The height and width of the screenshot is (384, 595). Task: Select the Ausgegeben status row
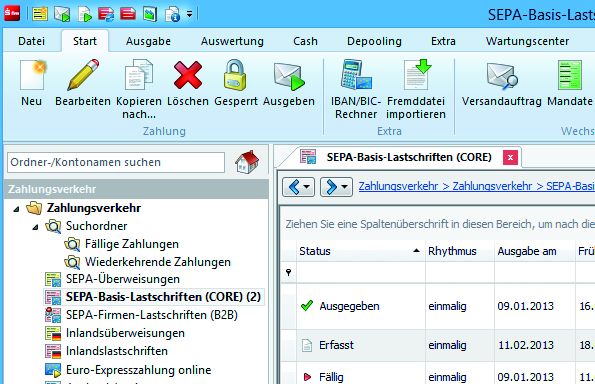click(x=438, y=306)
